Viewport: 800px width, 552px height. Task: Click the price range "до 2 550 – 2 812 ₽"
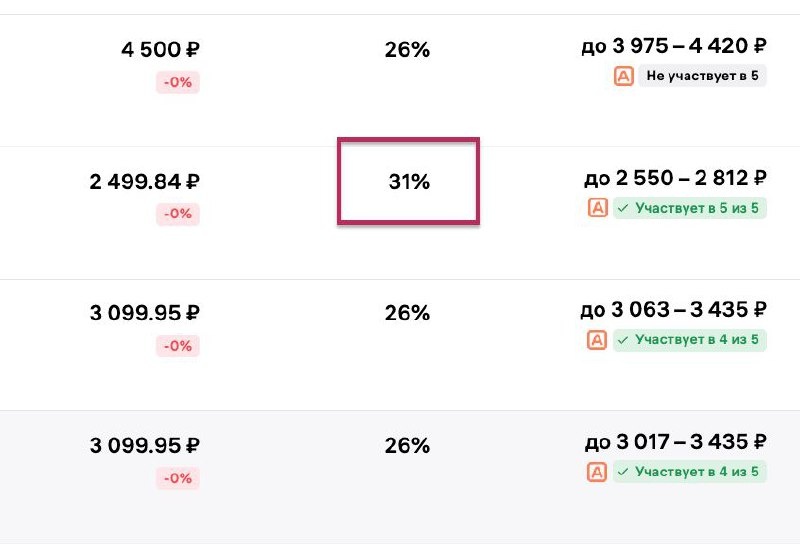point(675,178)
